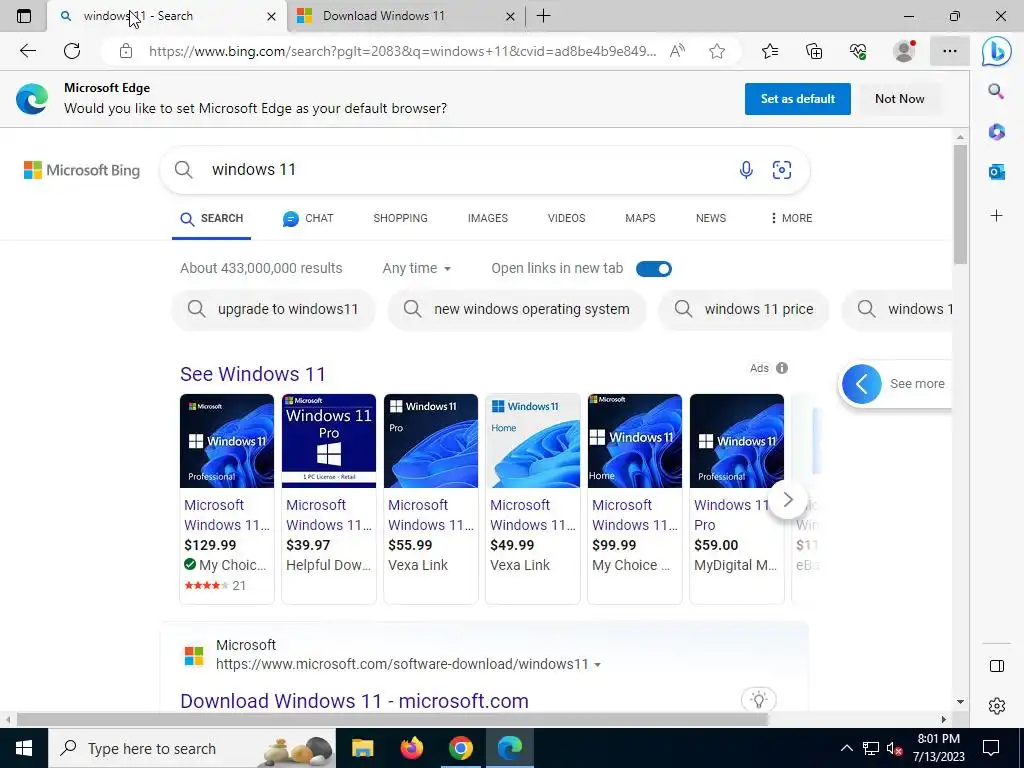Image resolution: width=1024 pixels, height=768 pixels.
Task: Open Collections icon in toolbar
Action: (814, 51)
